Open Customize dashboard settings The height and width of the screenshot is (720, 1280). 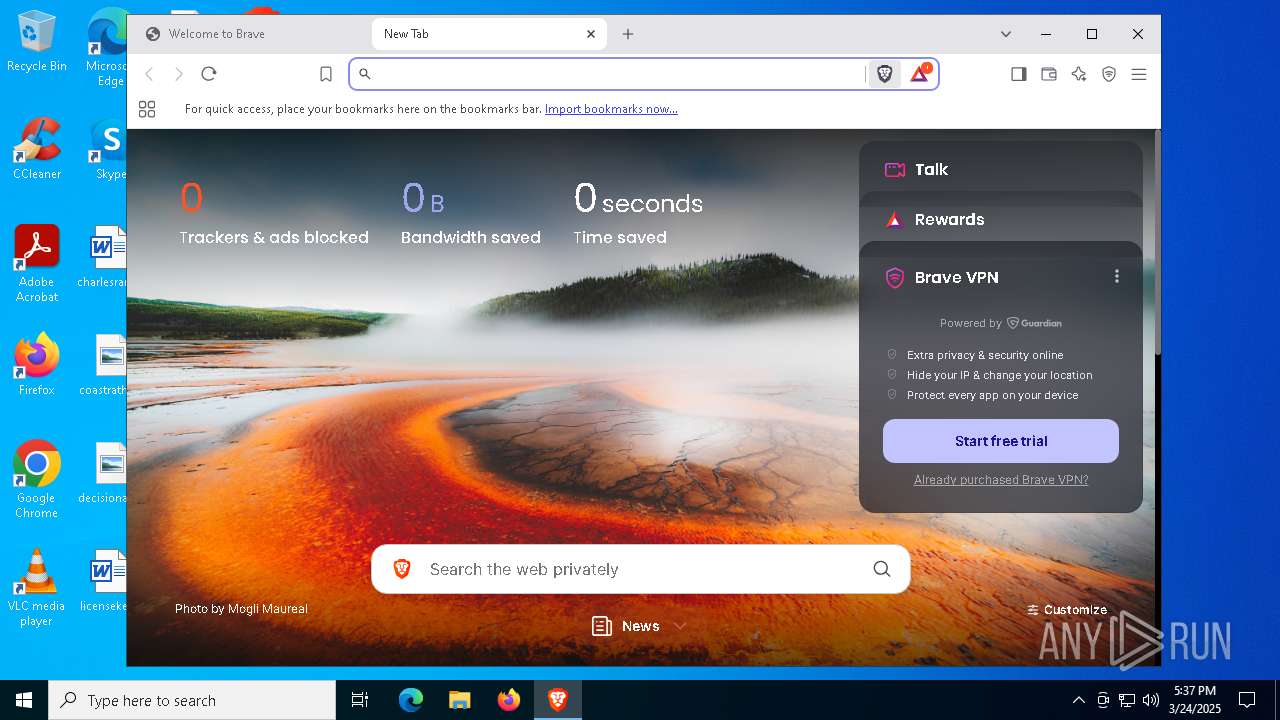[x=1067, y=610]
